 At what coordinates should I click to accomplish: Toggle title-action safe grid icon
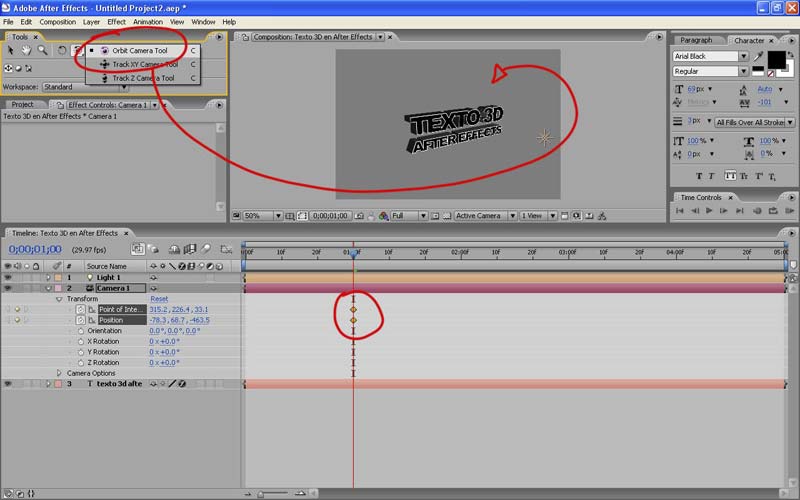[x=290, y=216]
